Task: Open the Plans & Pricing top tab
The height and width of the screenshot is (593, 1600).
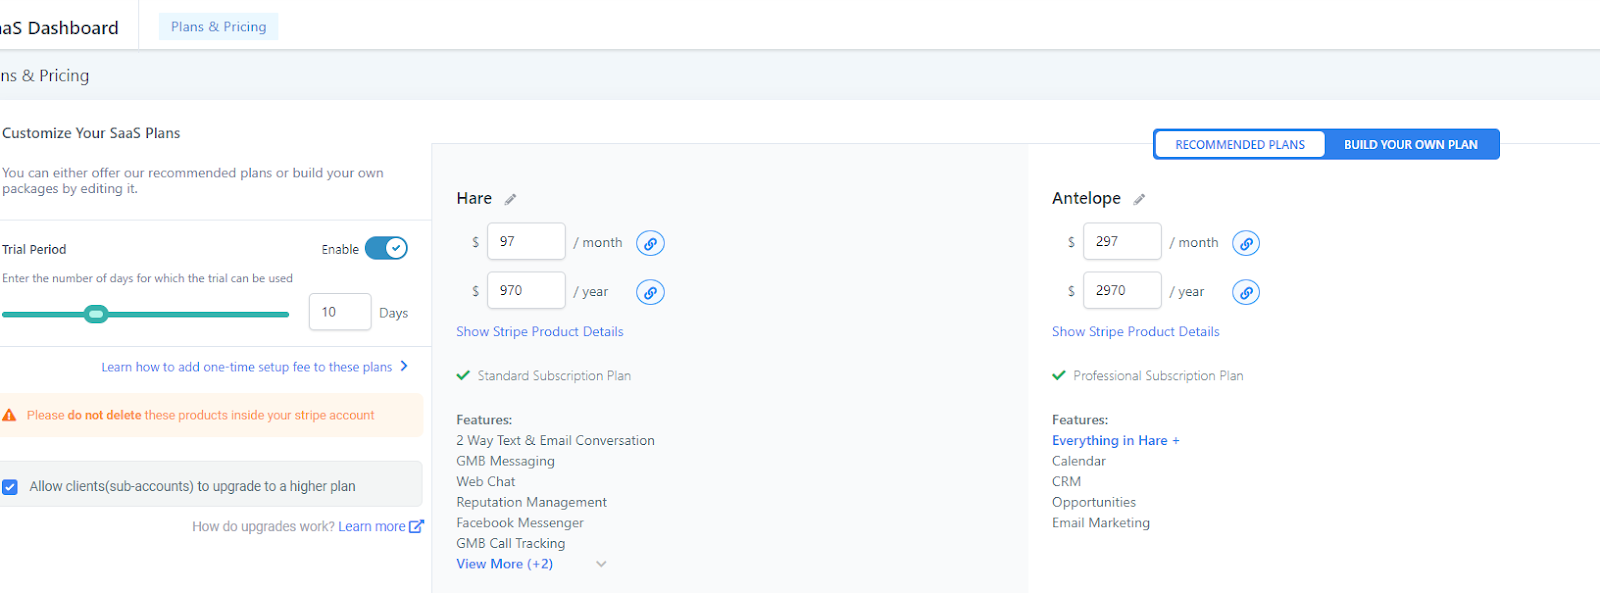Action: click(218, 27)
